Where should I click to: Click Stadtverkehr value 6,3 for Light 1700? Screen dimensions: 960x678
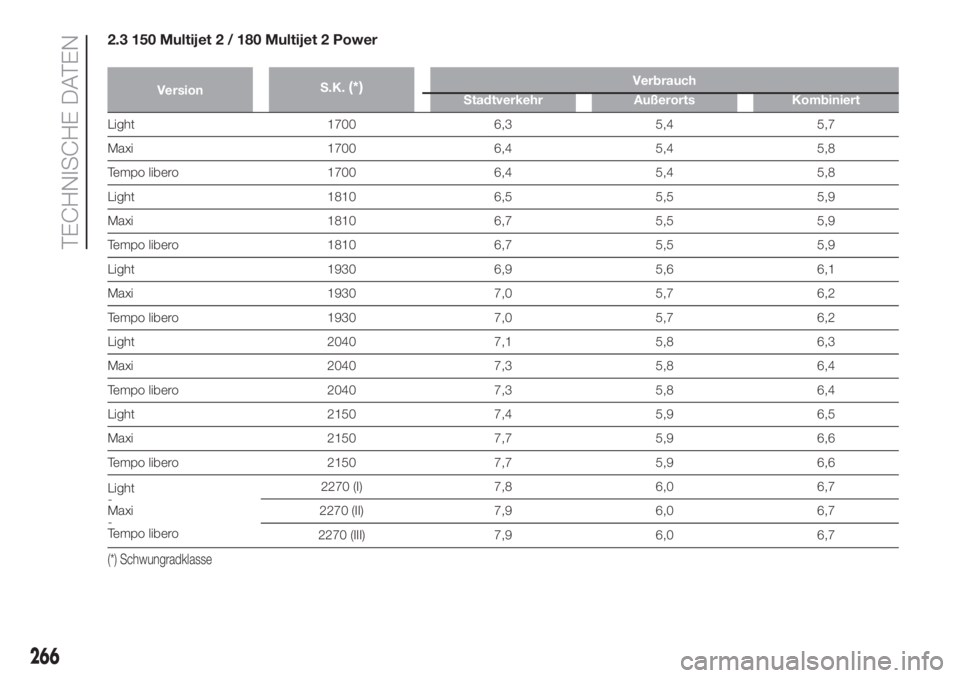(503, 124)
